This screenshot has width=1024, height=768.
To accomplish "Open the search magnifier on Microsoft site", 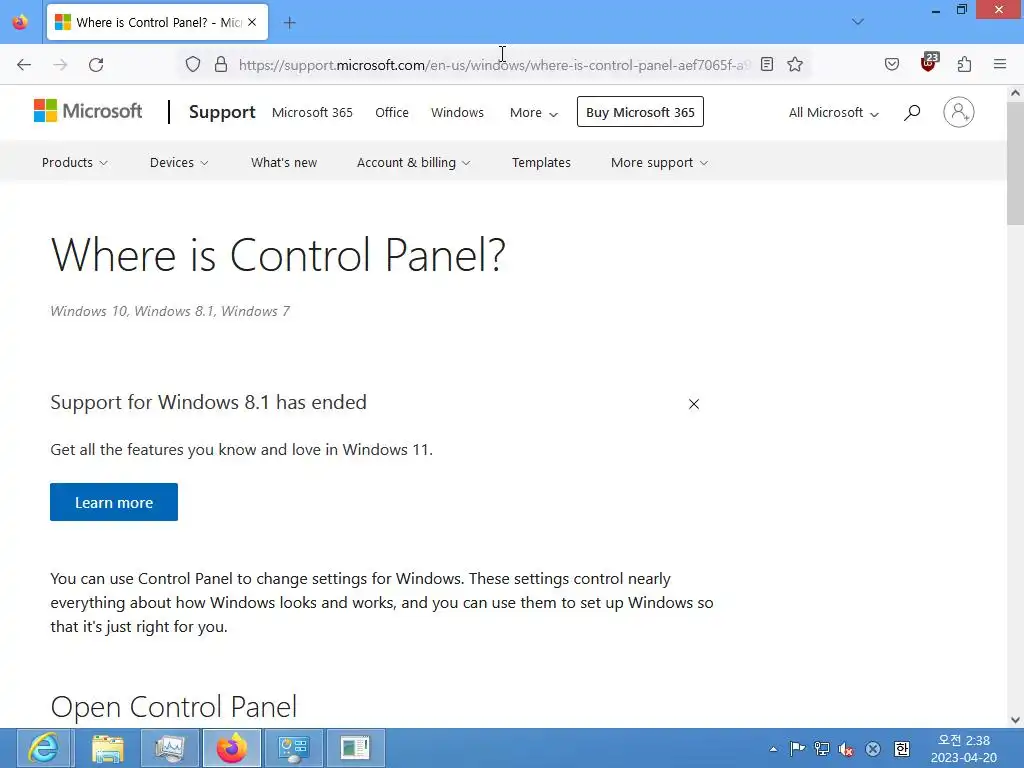I will pos(912,112).
